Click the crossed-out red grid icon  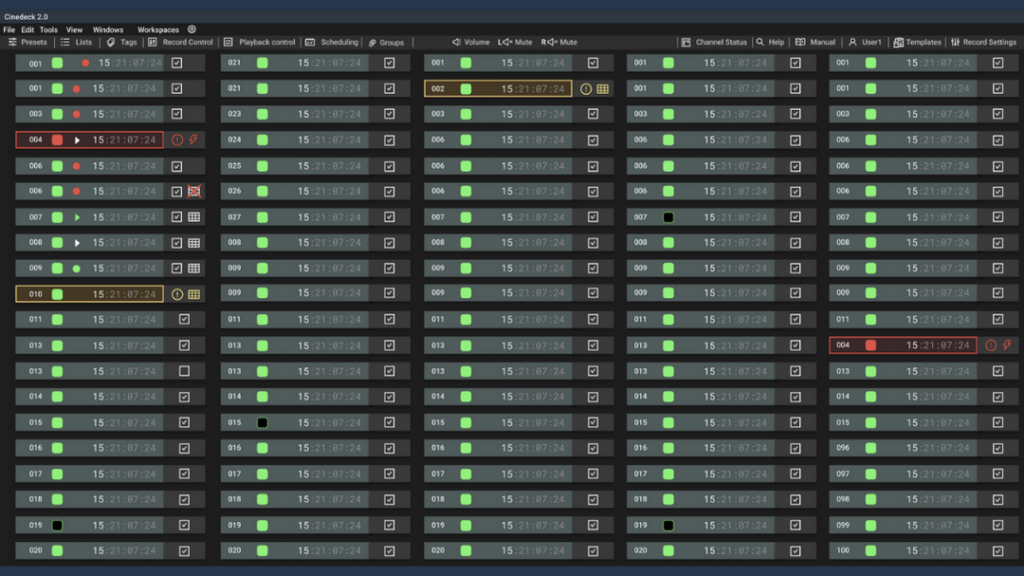click(x=194, y=191)
